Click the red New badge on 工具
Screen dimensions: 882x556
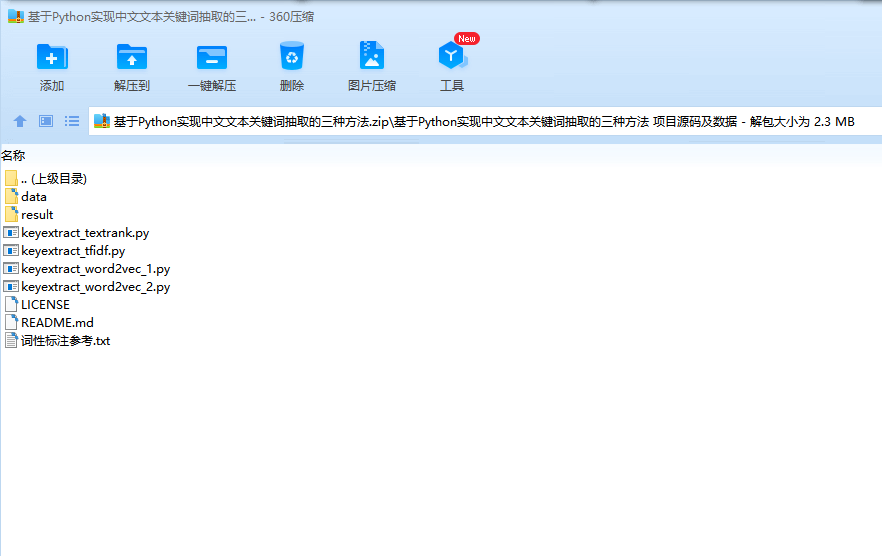[467, 38]
